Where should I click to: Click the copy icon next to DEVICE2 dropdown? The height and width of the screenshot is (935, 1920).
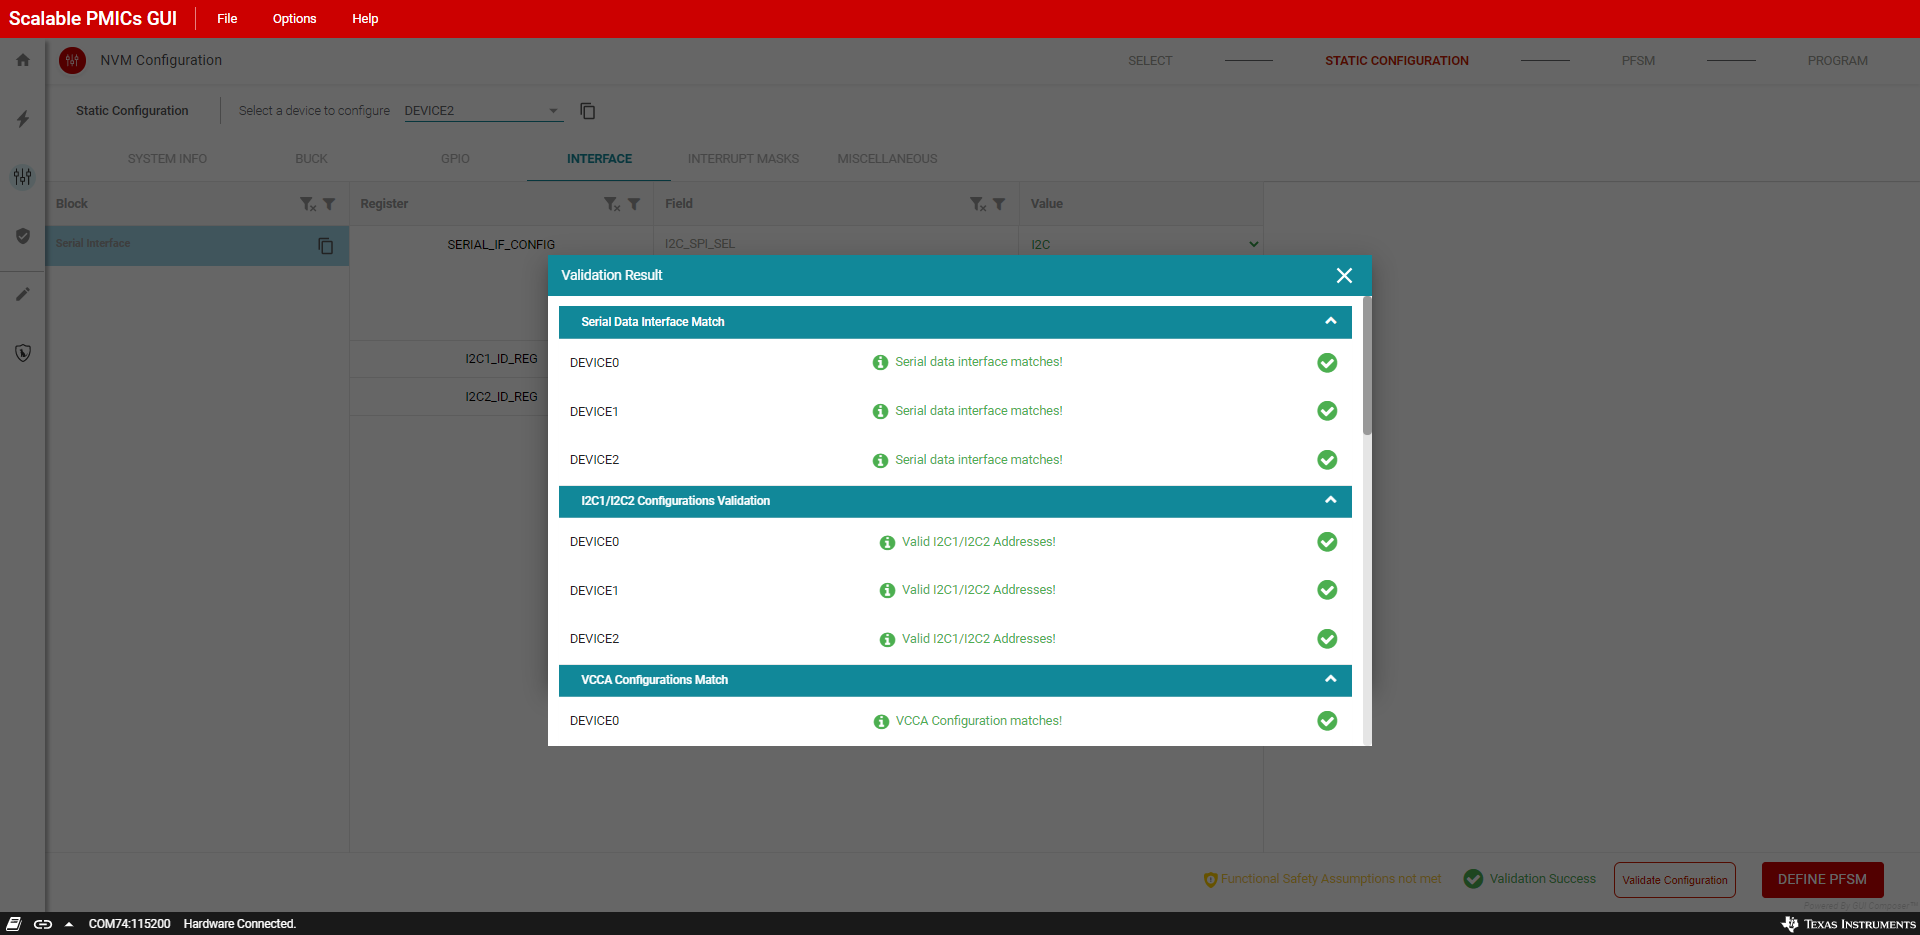(x=588, y=111)
